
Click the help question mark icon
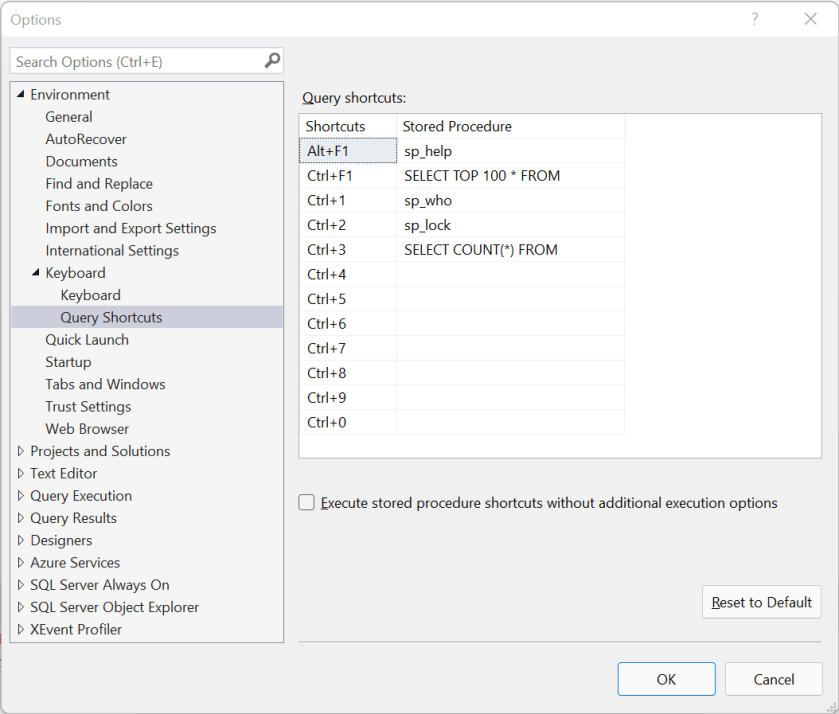tap(754, 19)
